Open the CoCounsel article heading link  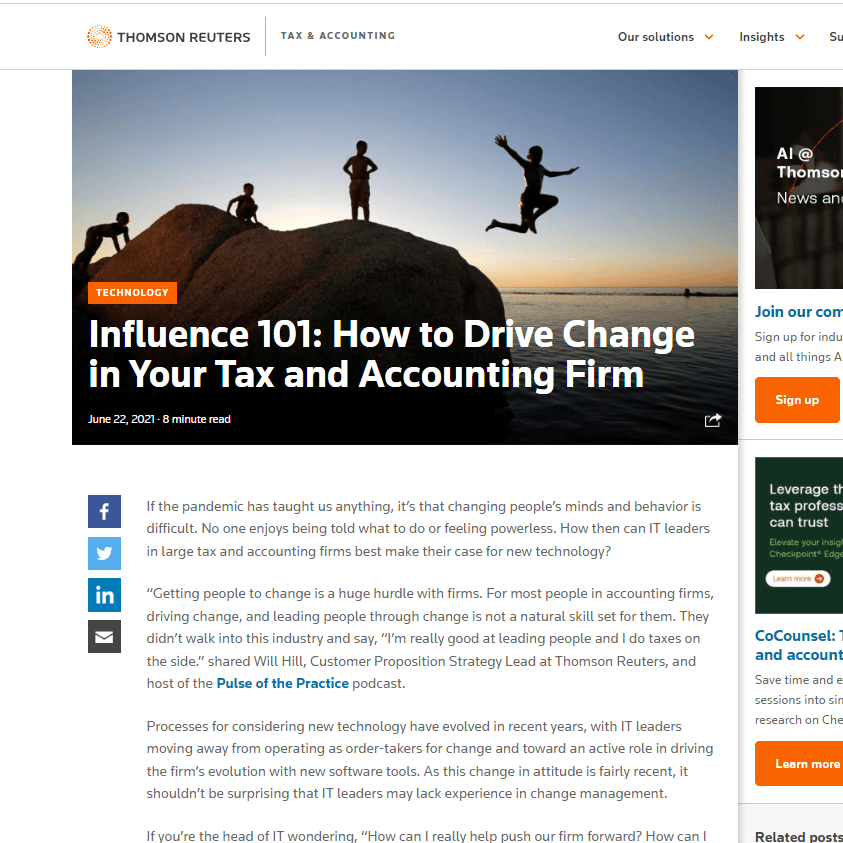click(x=799, y=645)
